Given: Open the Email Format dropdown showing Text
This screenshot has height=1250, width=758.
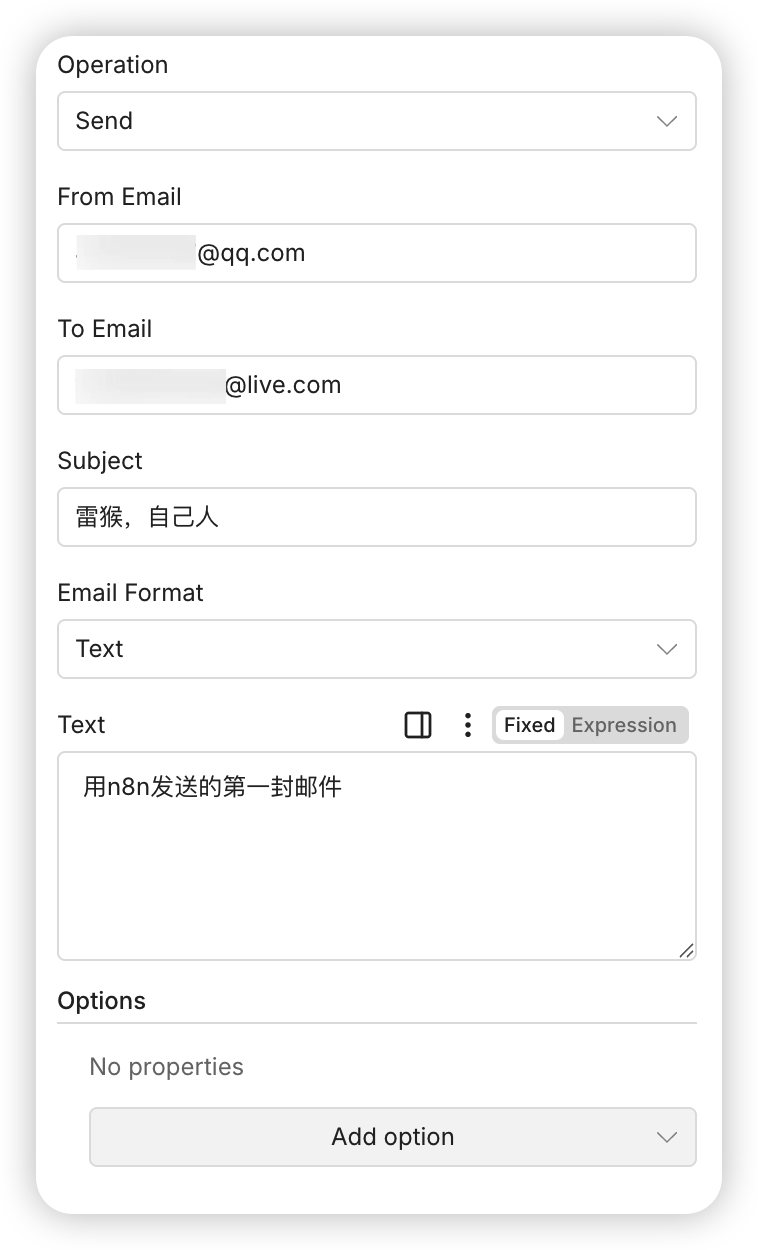Looking at the screenshot, I should pyautogui.click(x=377, y=649).
